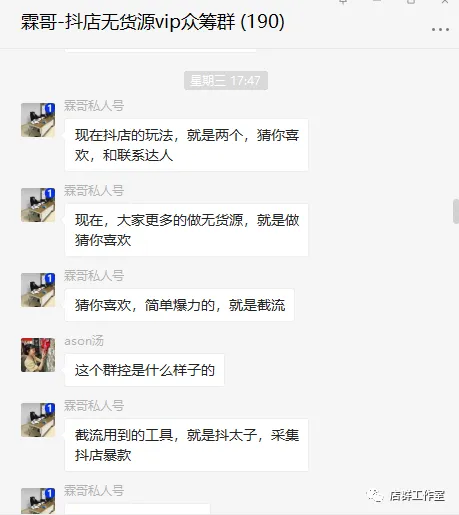Select message '猜你喜欢，简单爆力的，就是截流'
The height and width of the screenshot is (515, 459).
pyautogui.click(x=179, y=305)
